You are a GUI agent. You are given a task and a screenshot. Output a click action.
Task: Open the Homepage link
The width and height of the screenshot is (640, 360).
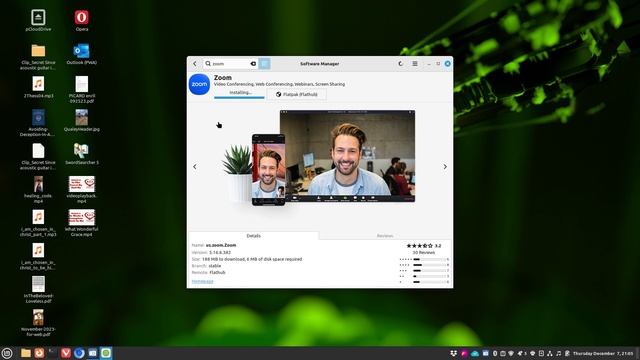pyautogui.click(x=202, y=281)
